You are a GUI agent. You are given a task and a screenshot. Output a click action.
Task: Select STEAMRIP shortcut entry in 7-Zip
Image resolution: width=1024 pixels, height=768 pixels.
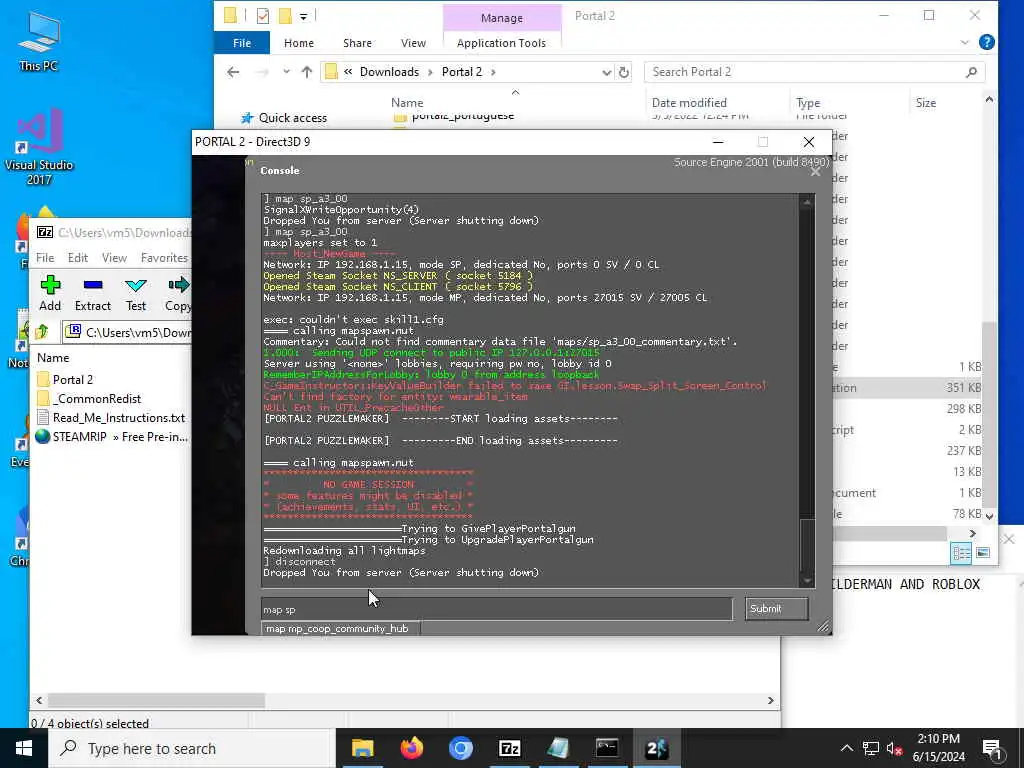pyautogui.click(x=112, y=436)
